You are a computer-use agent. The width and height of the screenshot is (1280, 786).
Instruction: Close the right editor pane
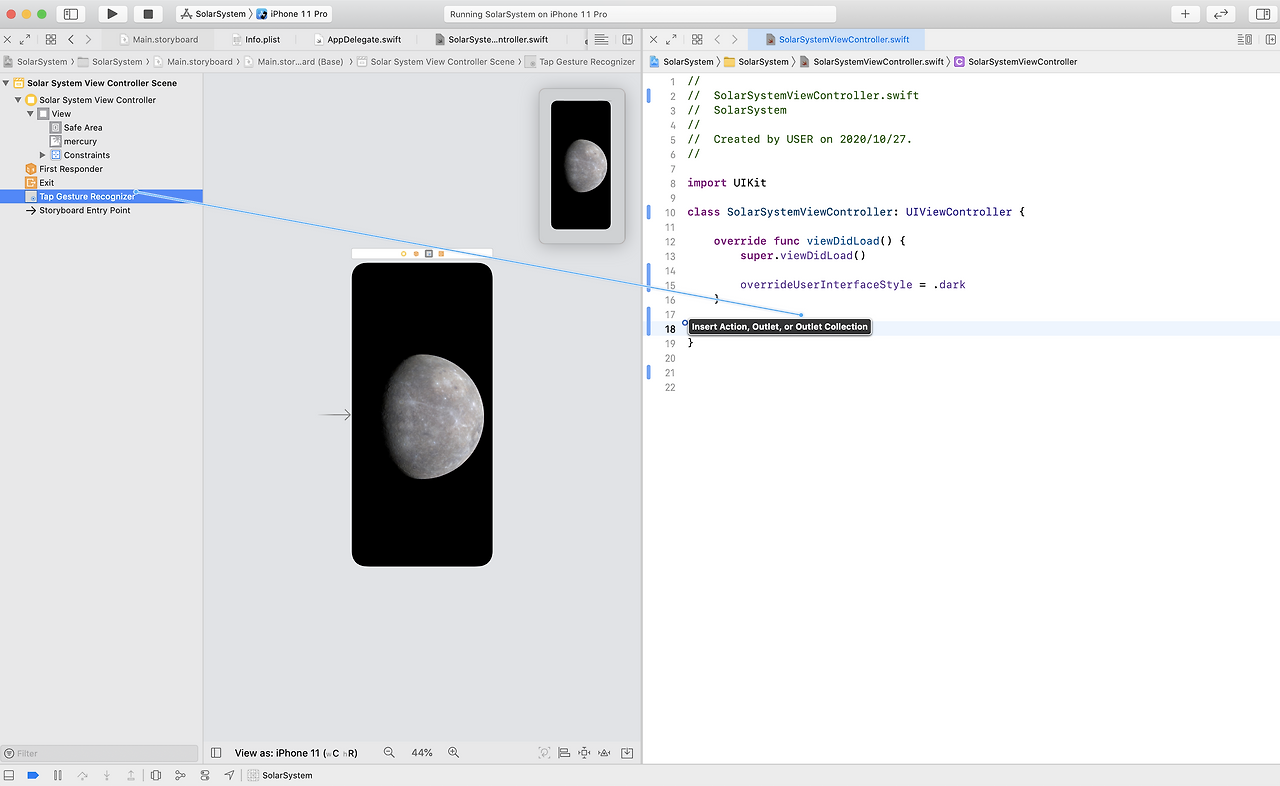(654, 40)
